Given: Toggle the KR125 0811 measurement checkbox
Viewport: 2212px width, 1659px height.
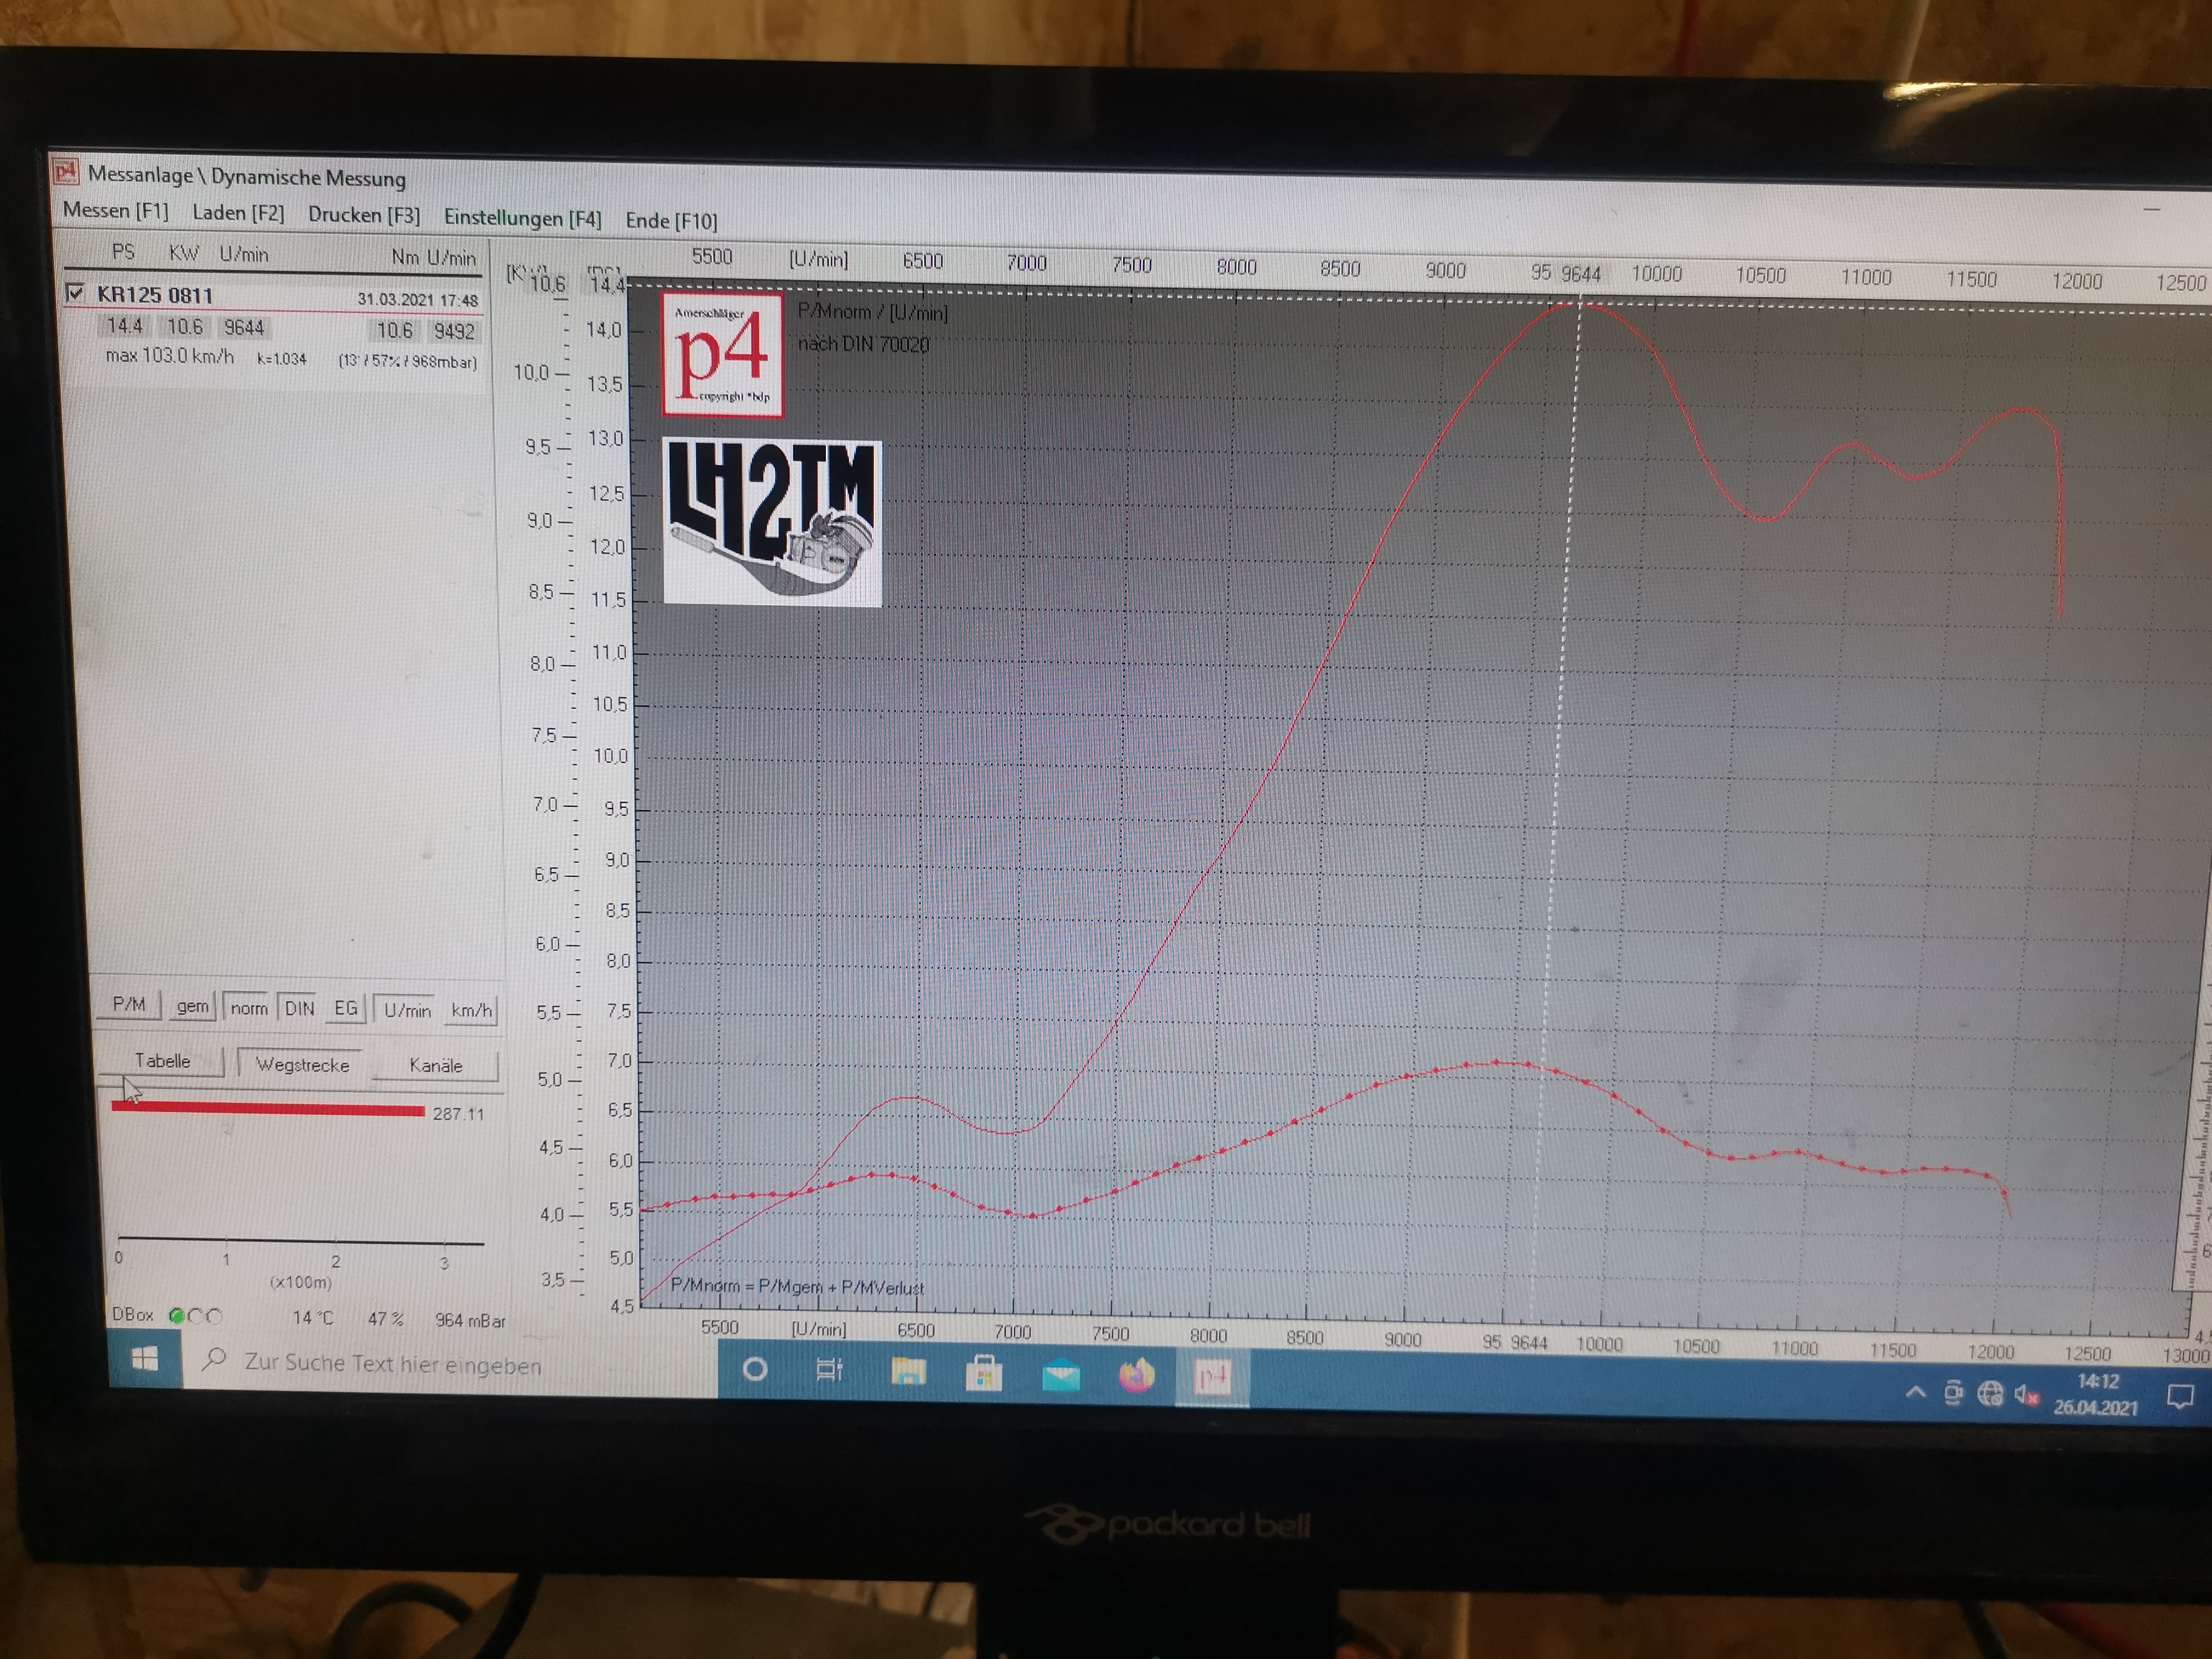Looking at the screenshot, I should point(75,293).
